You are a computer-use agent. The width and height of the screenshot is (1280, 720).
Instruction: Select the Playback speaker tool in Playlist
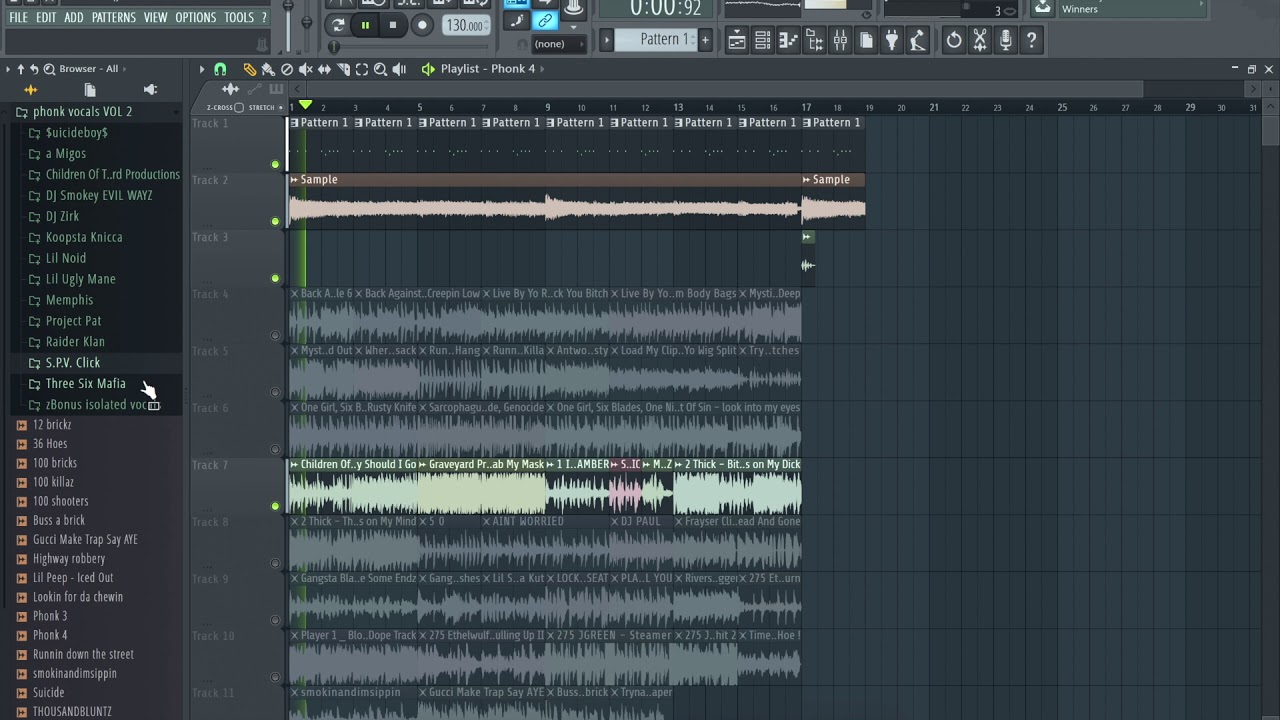coord(399,69)
